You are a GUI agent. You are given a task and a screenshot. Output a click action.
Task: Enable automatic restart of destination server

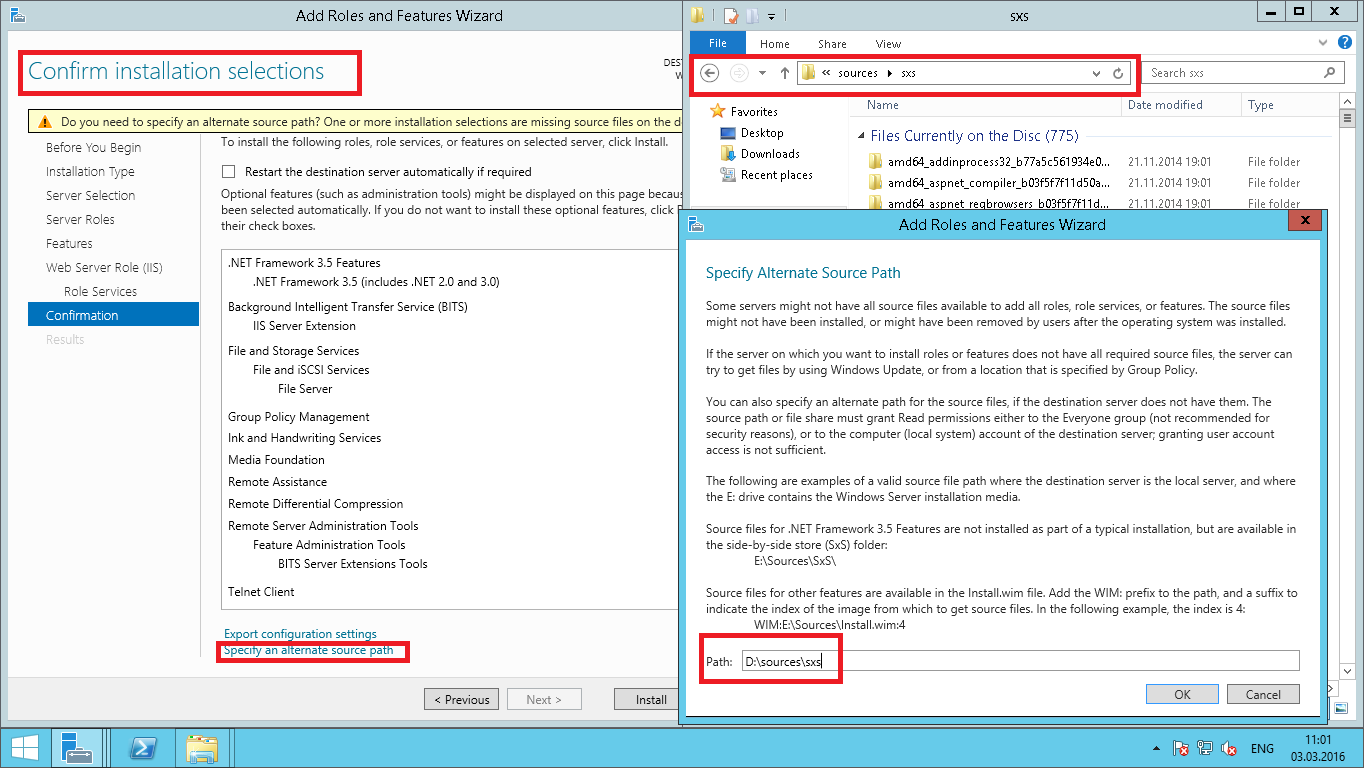[x=229, y=172]
